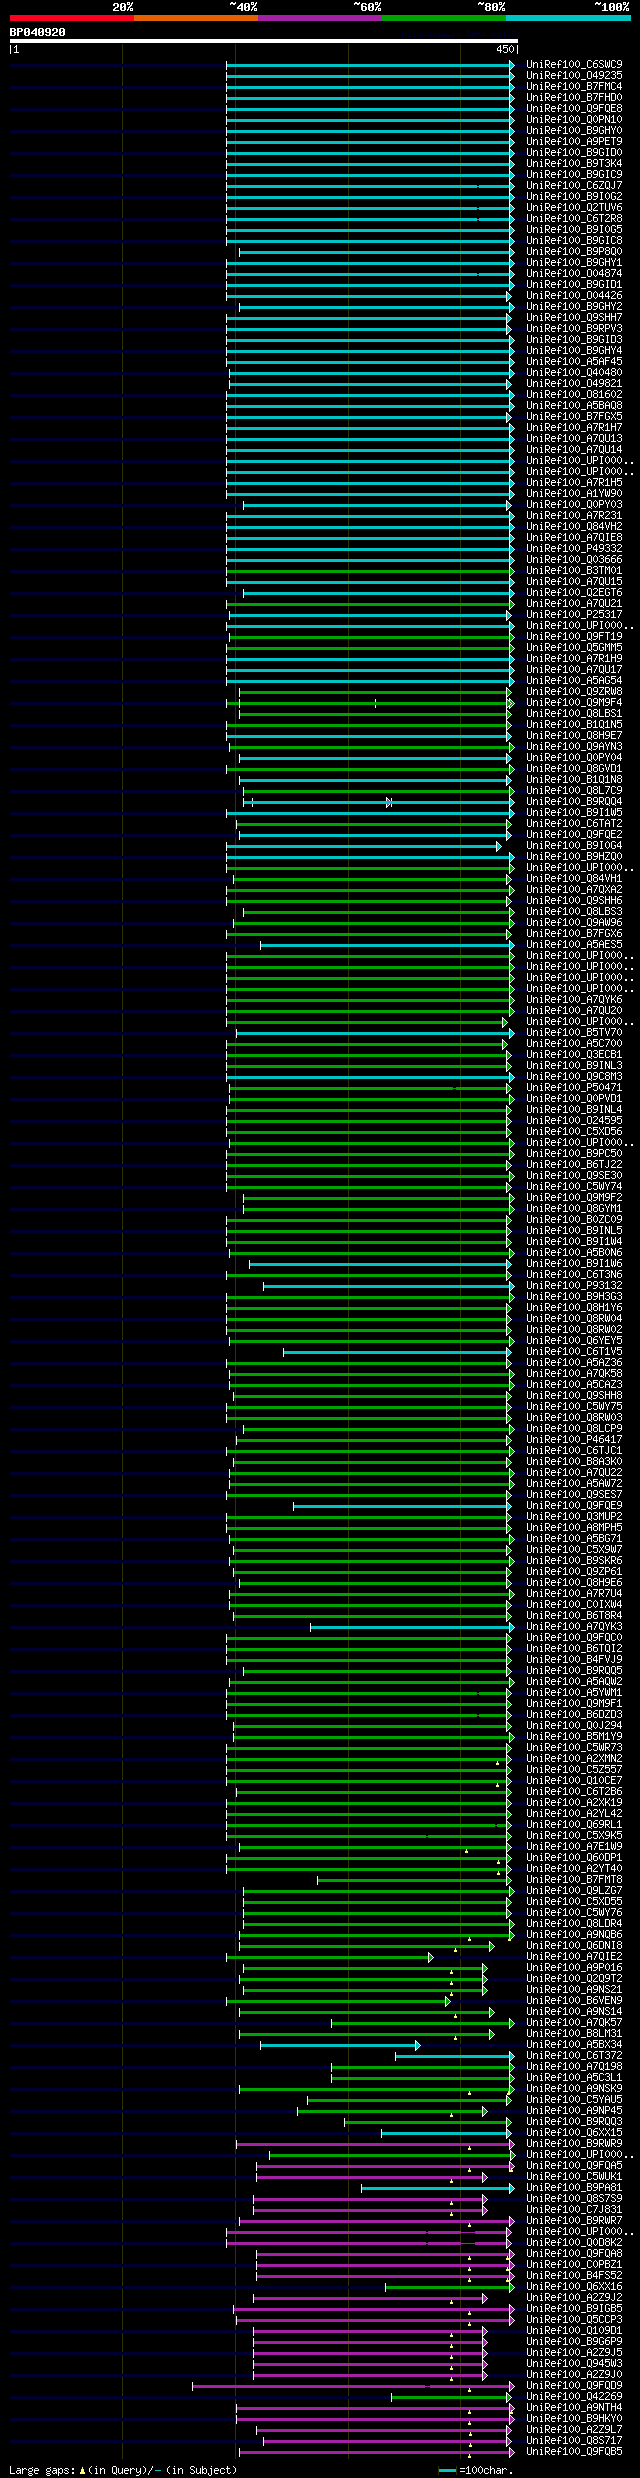Select the UniRef100_Q9FQB5 label
640x2478 pixels.
point(574,2451)
